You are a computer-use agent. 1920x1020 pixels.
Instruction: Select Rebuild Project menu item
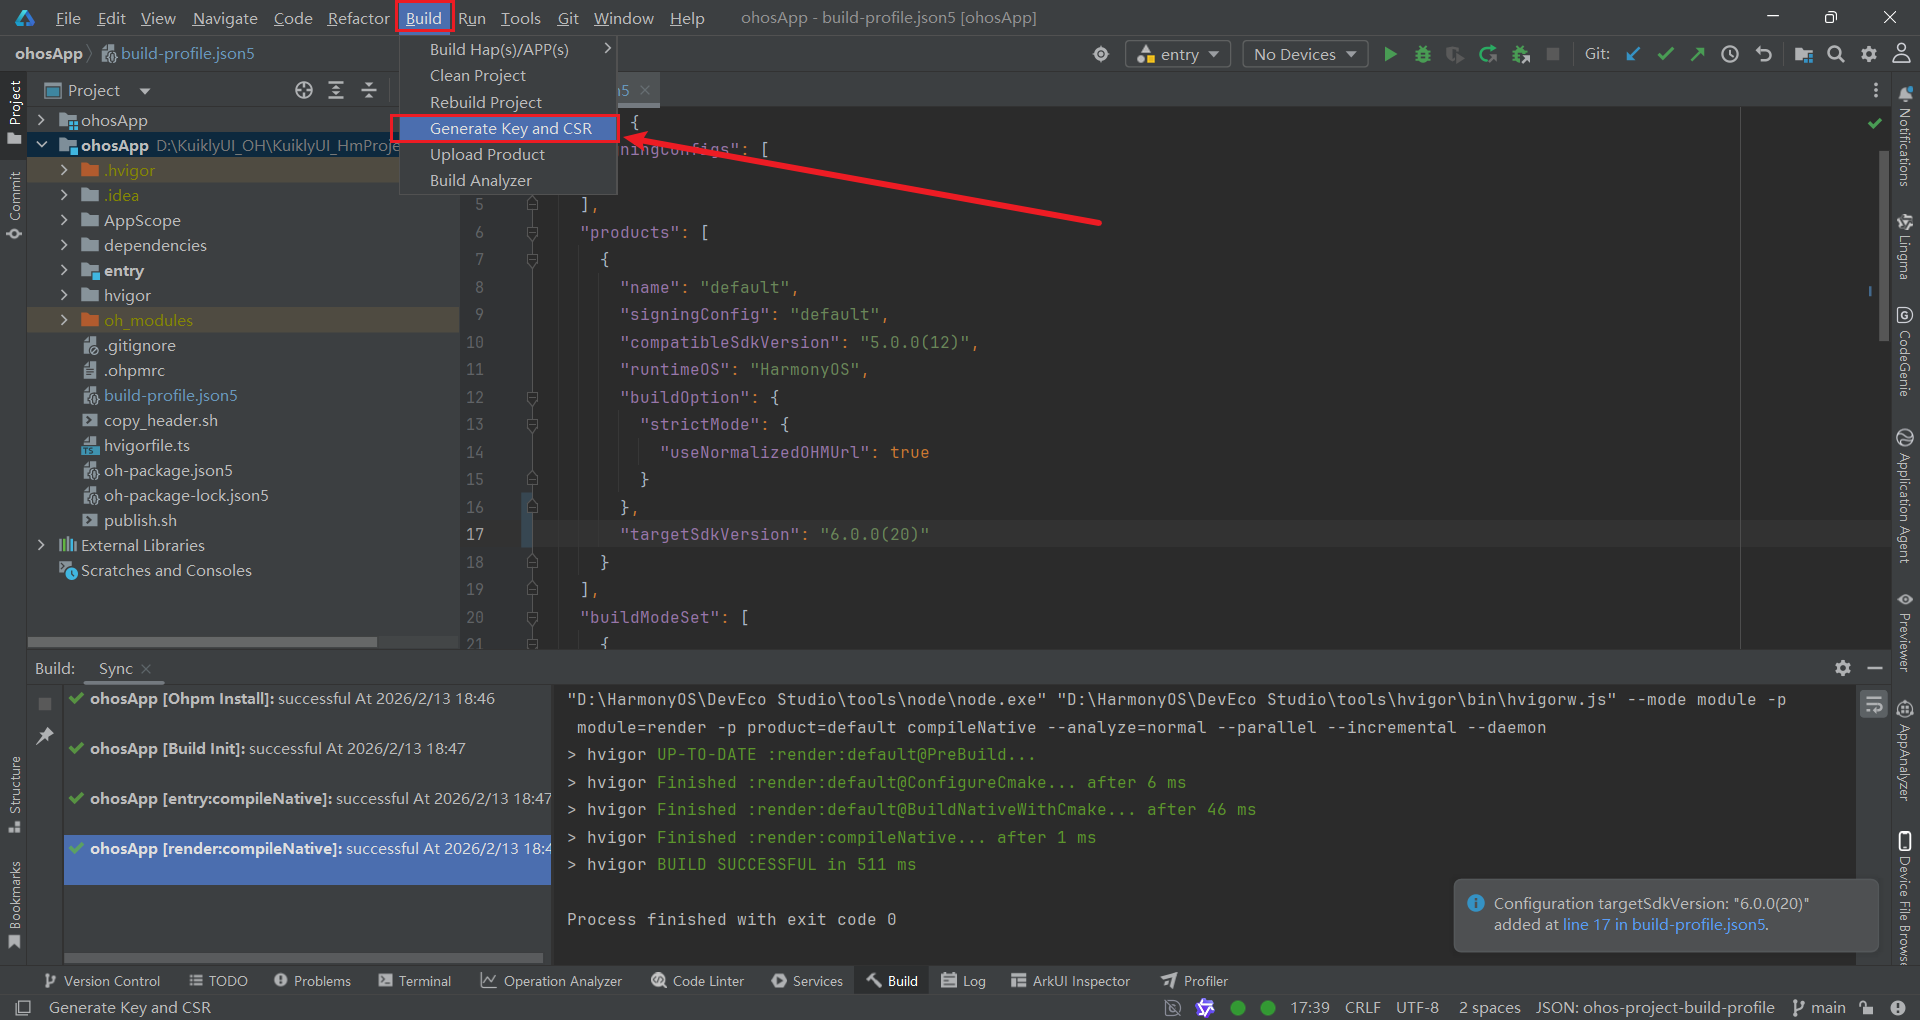508,102
